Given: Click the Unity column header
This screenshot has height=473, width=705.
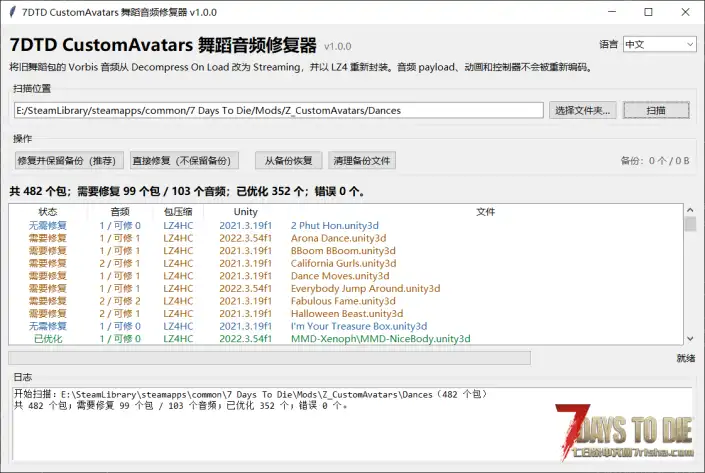Looking at the screenshot, I should [x=245, y=212].
